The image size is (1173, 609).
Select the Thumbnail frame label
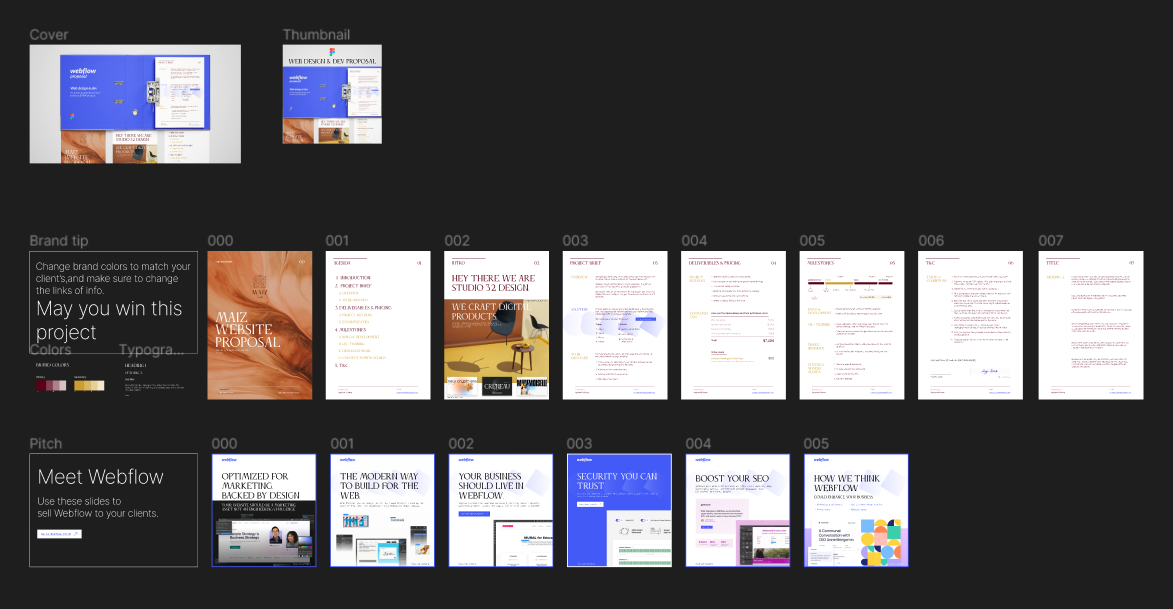tap(316, 34)
